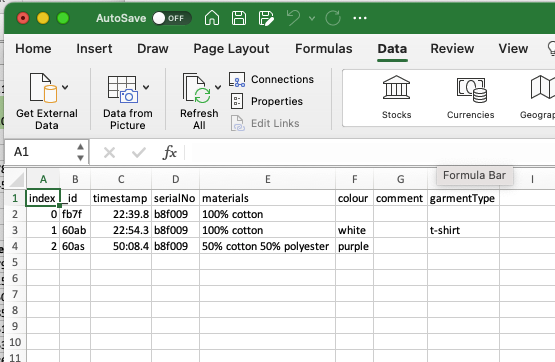This screenshot has width=555, height=362.
Task: Open Connections
Action: [271, 79]
